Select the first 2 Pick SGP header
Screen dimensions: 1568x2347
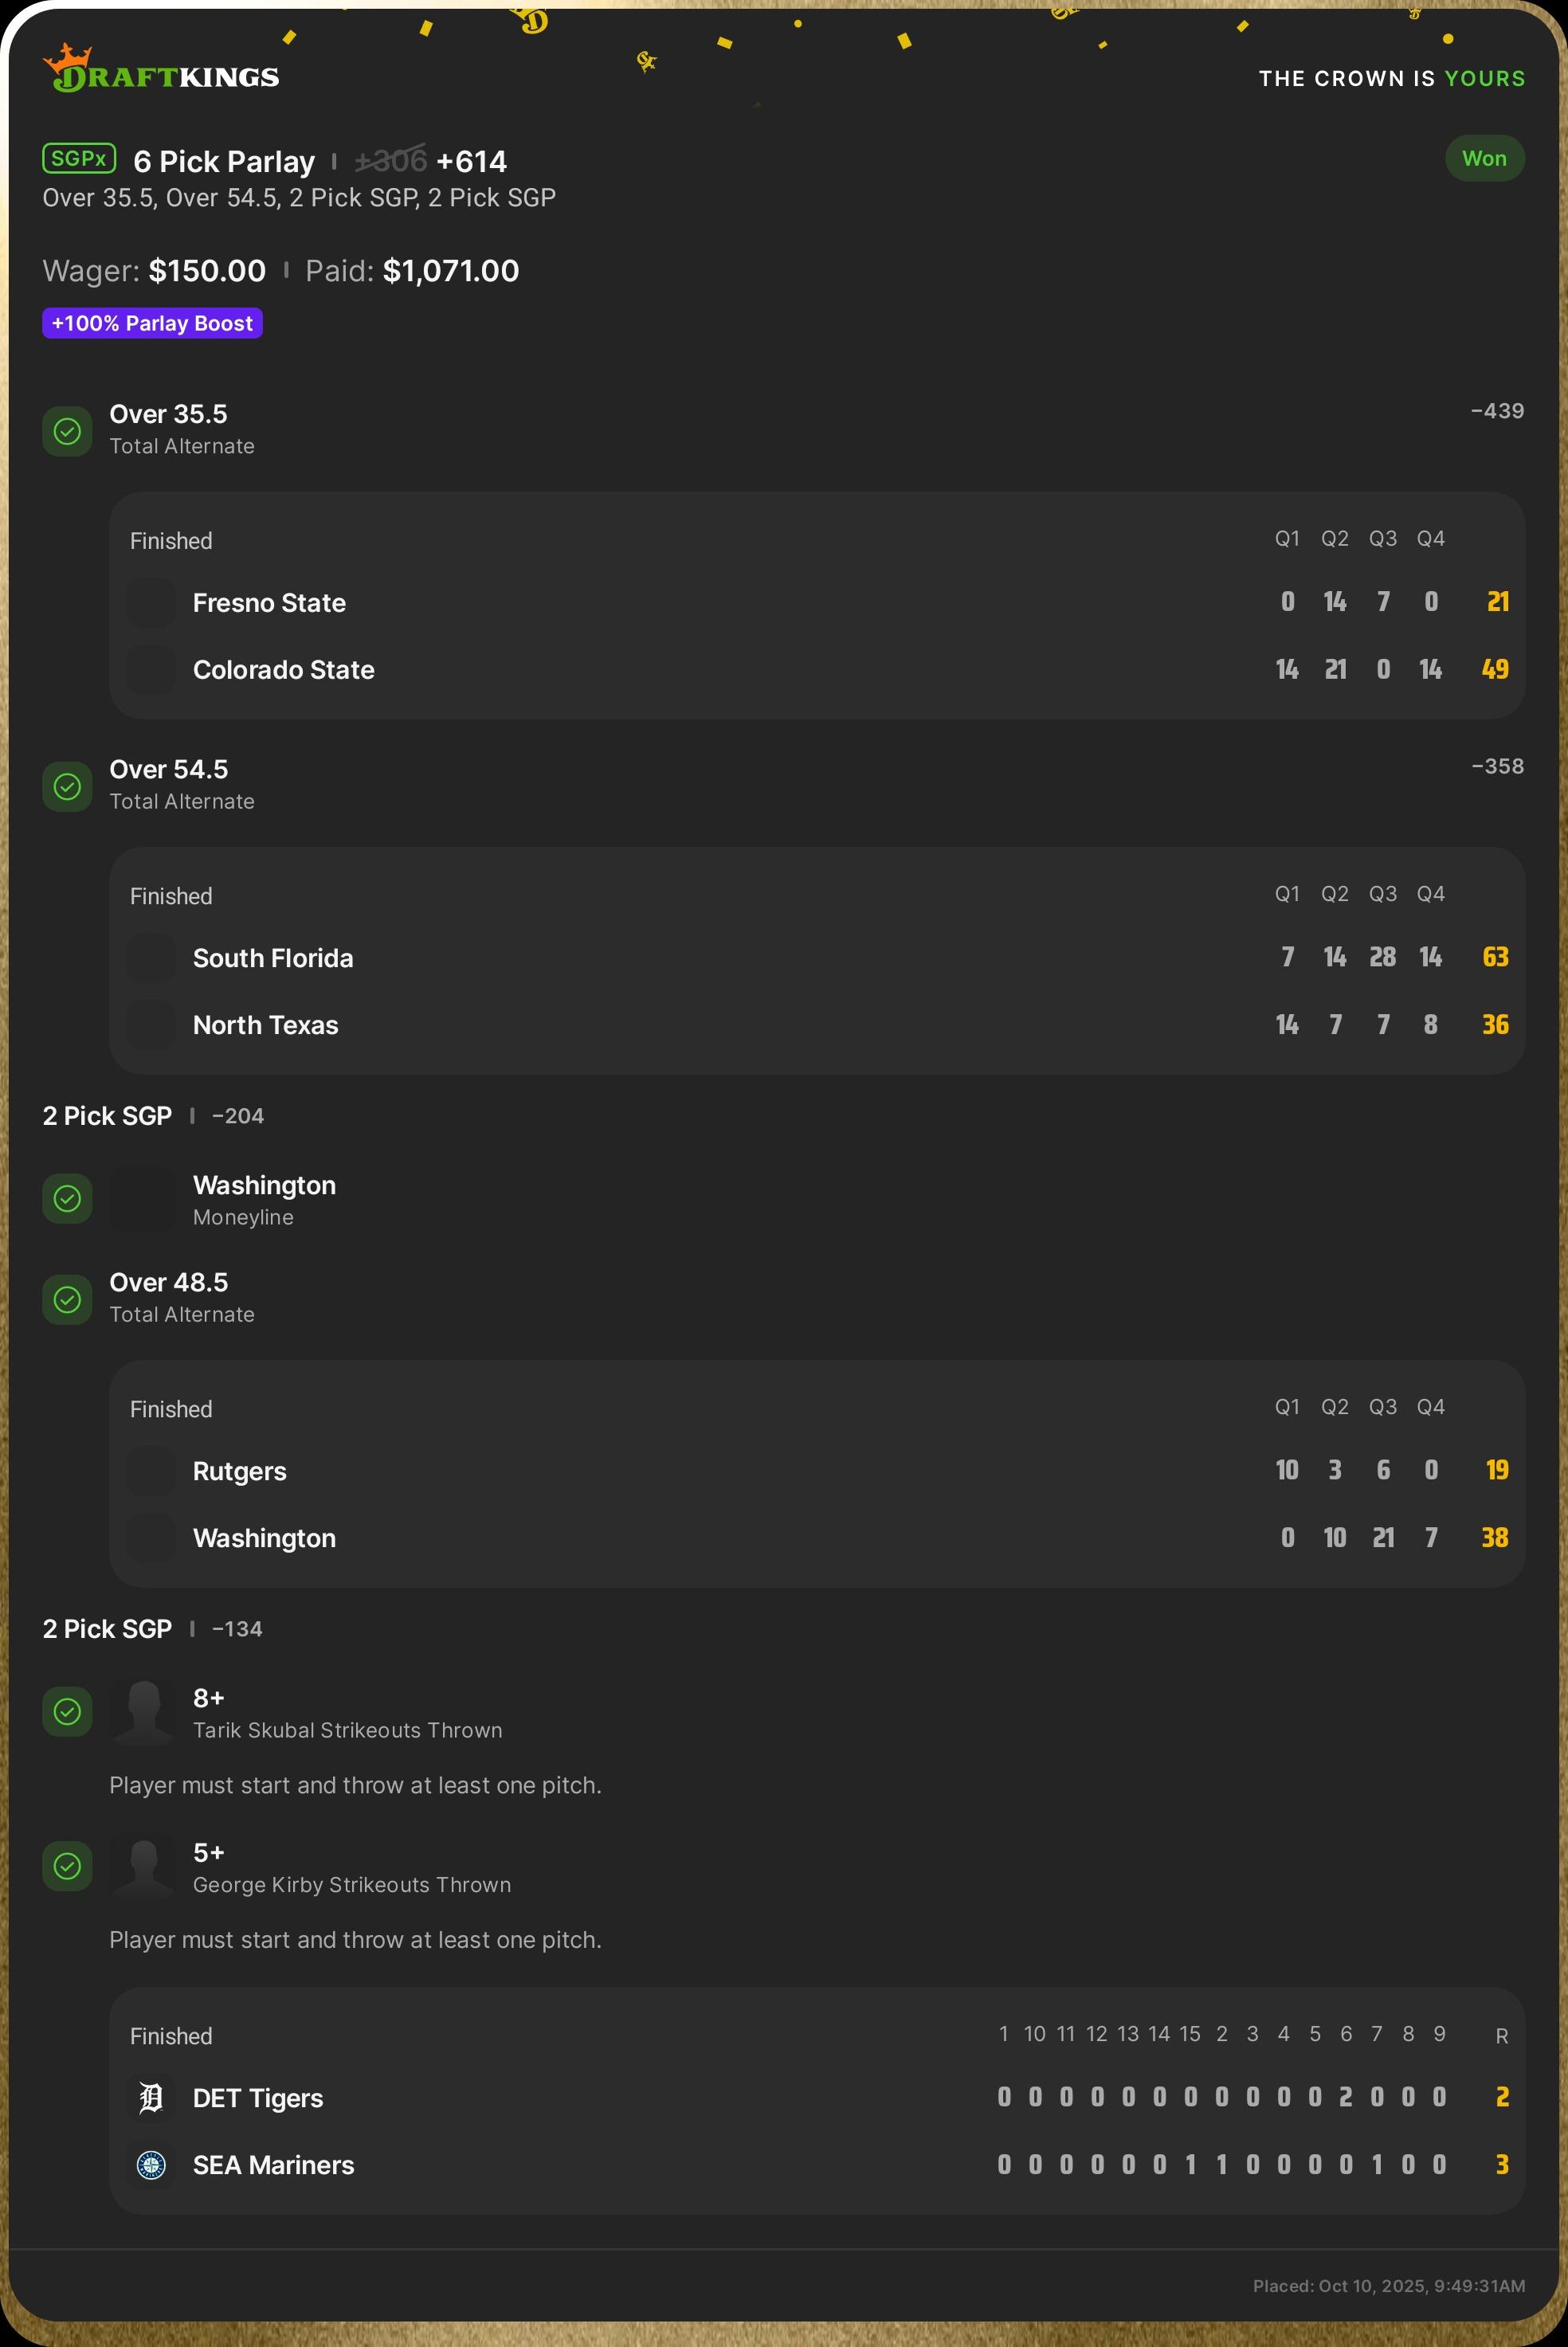[x=107, y=1116]
